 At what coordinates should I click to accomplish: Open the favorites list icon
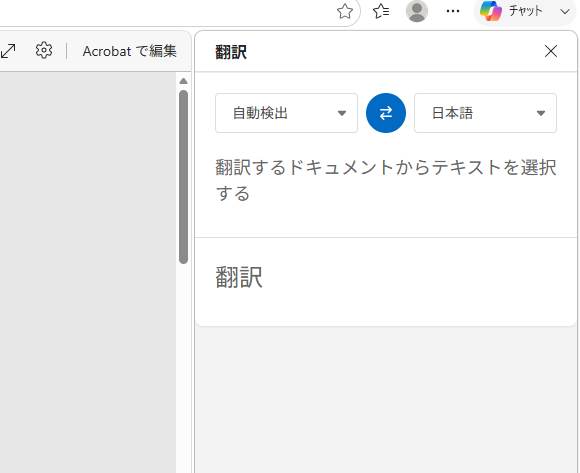click(x=381, y=11)
